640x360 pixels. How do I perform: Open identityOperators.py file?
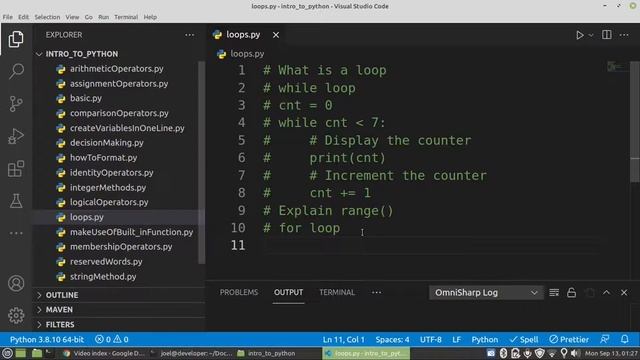pos(111,173)
